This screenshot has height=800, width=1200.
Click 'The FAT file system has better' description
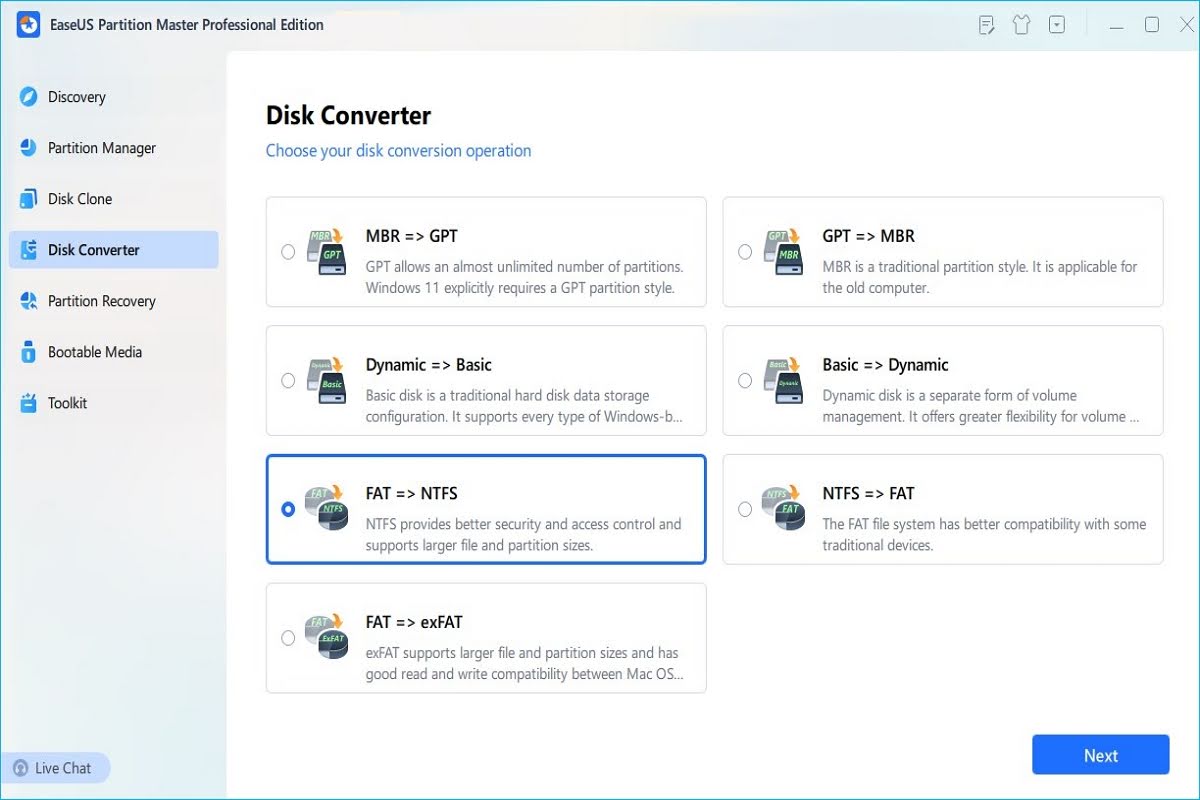[x=985, y=535]
